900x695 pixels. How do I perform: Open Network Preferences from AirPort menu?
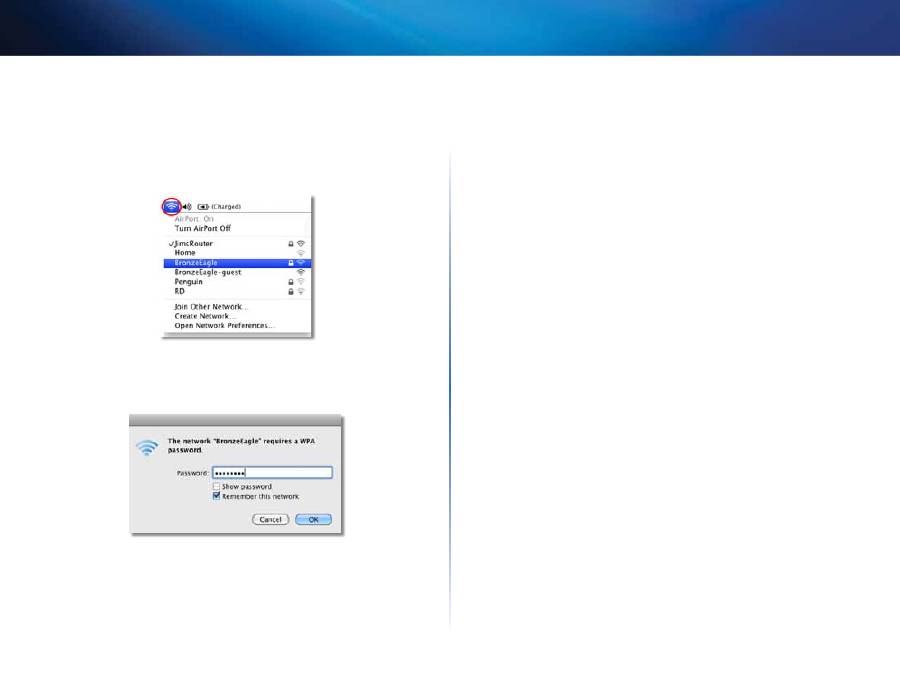click(x=223, y=326)
